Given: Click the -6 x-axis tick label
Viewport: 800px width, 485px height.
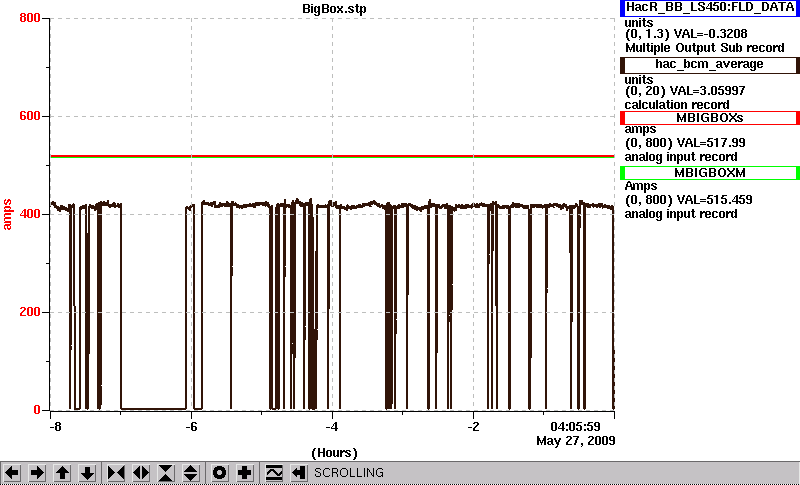Looking at the screenshot, I should (x=191, y=427).
